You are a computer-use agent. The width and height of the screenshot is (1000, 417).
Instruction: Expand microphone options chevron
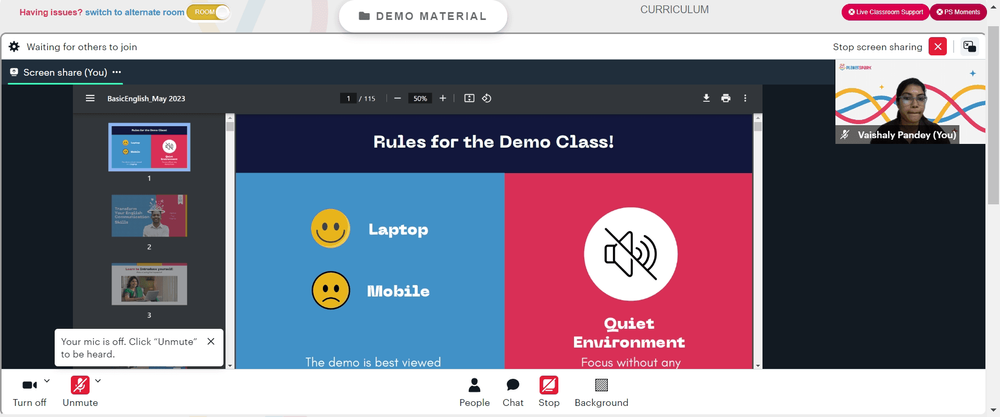pyautogui.click(x=98, y=381)
